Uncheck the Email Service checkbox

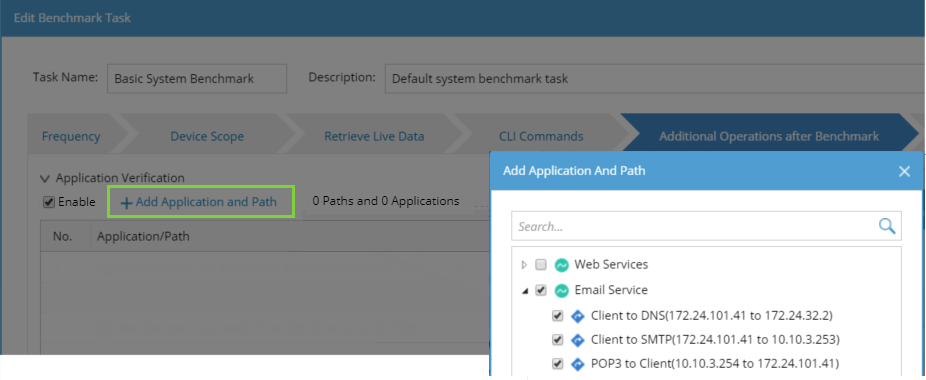point(540,290)
